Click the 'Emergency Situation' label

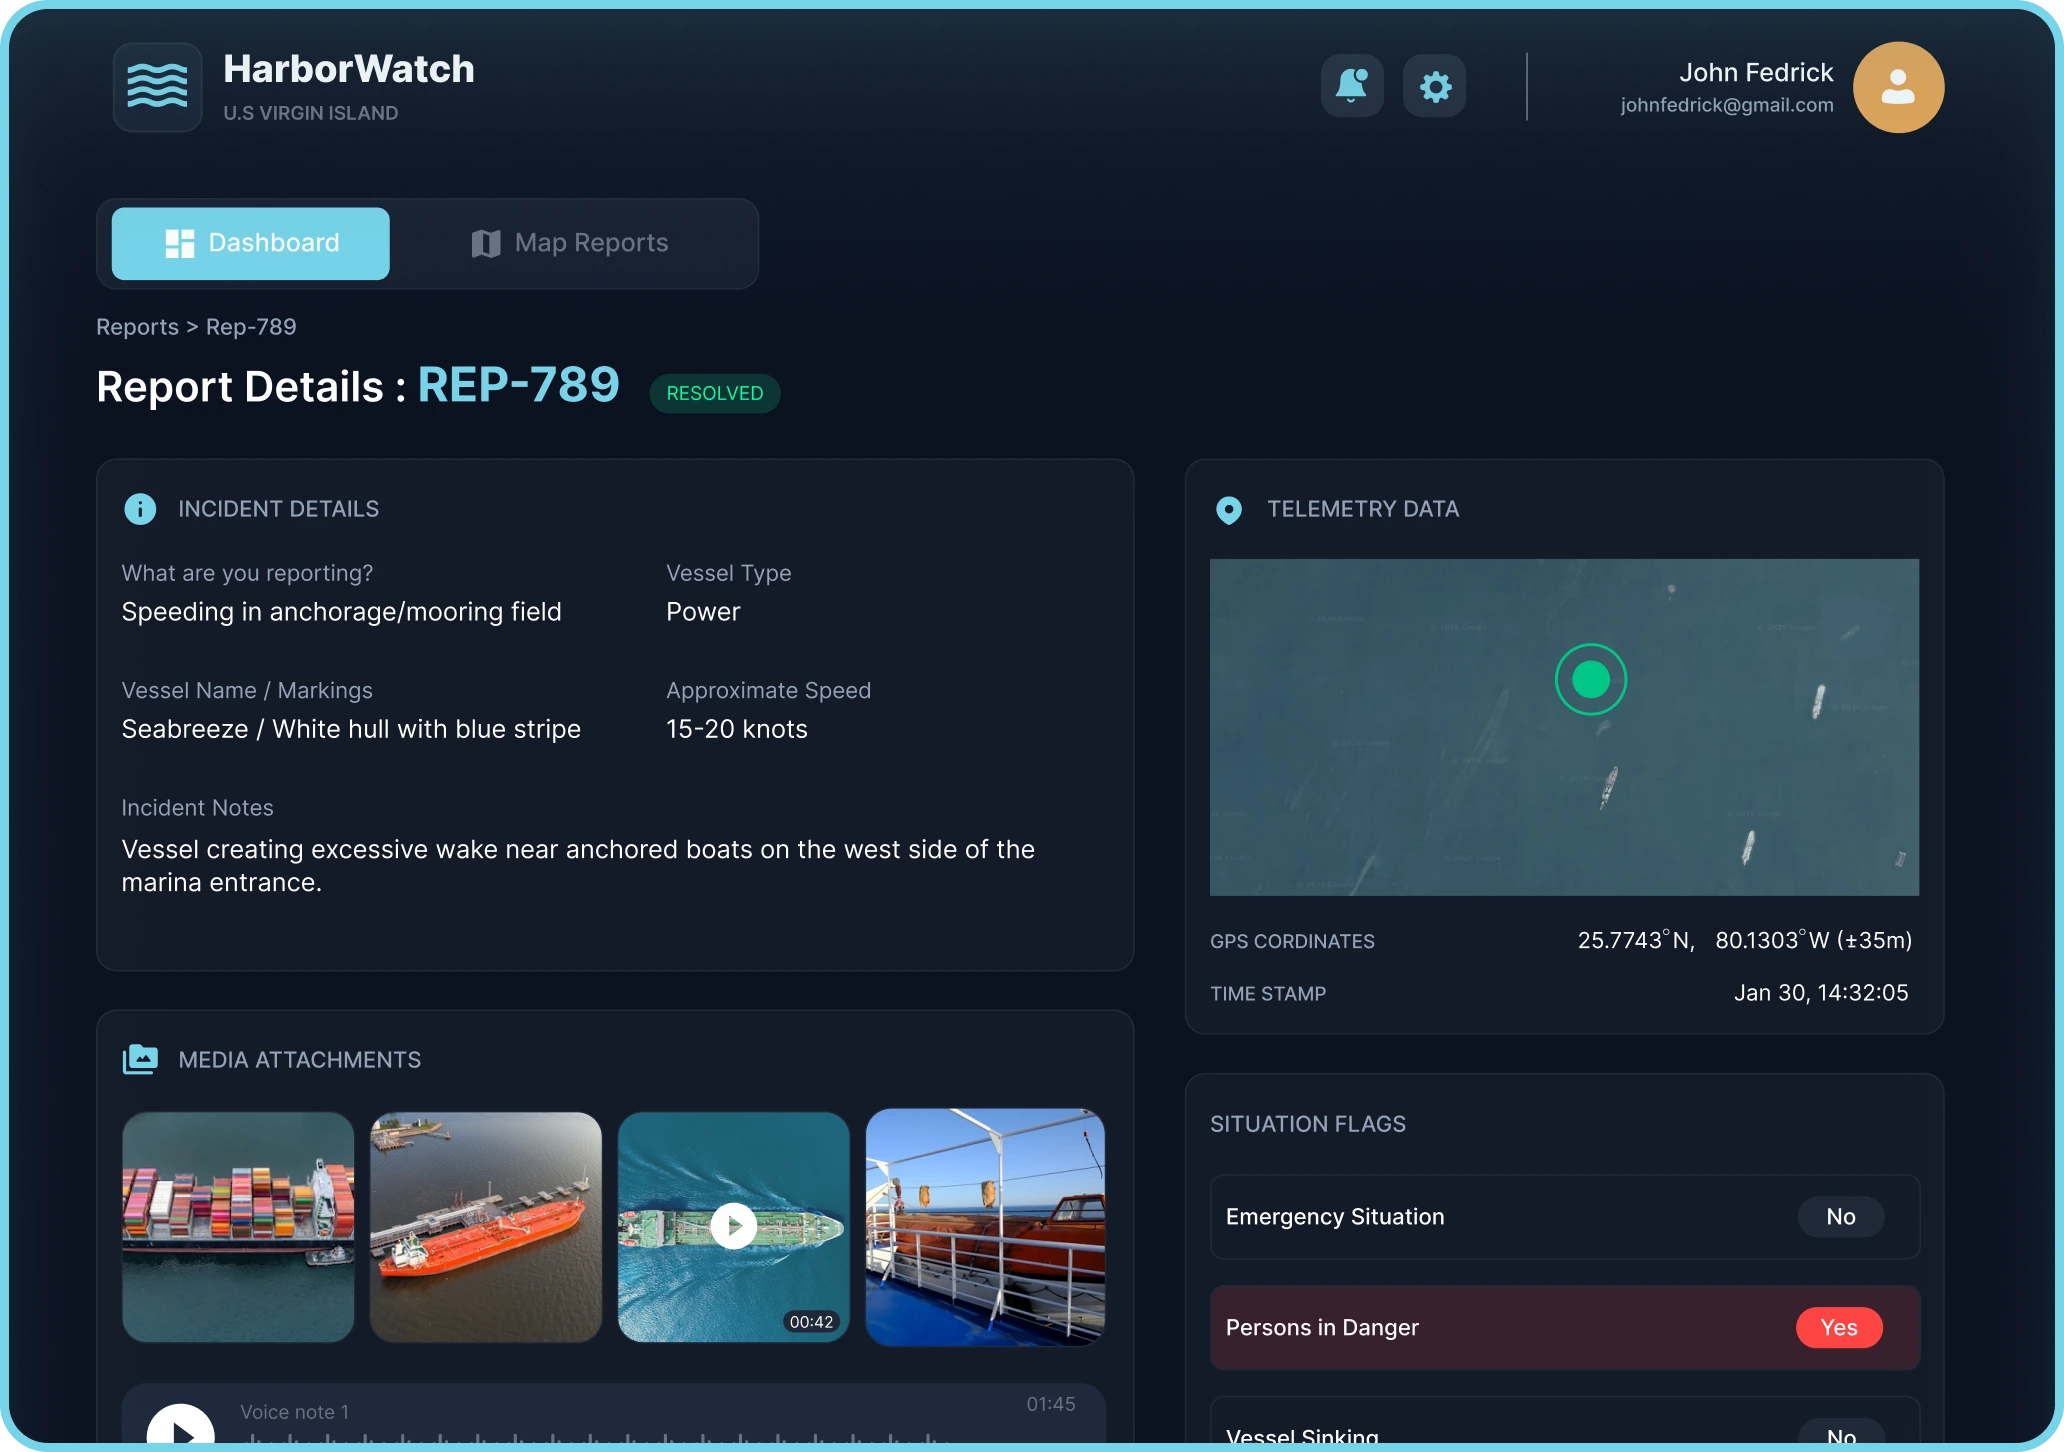coord(1335,1217)
